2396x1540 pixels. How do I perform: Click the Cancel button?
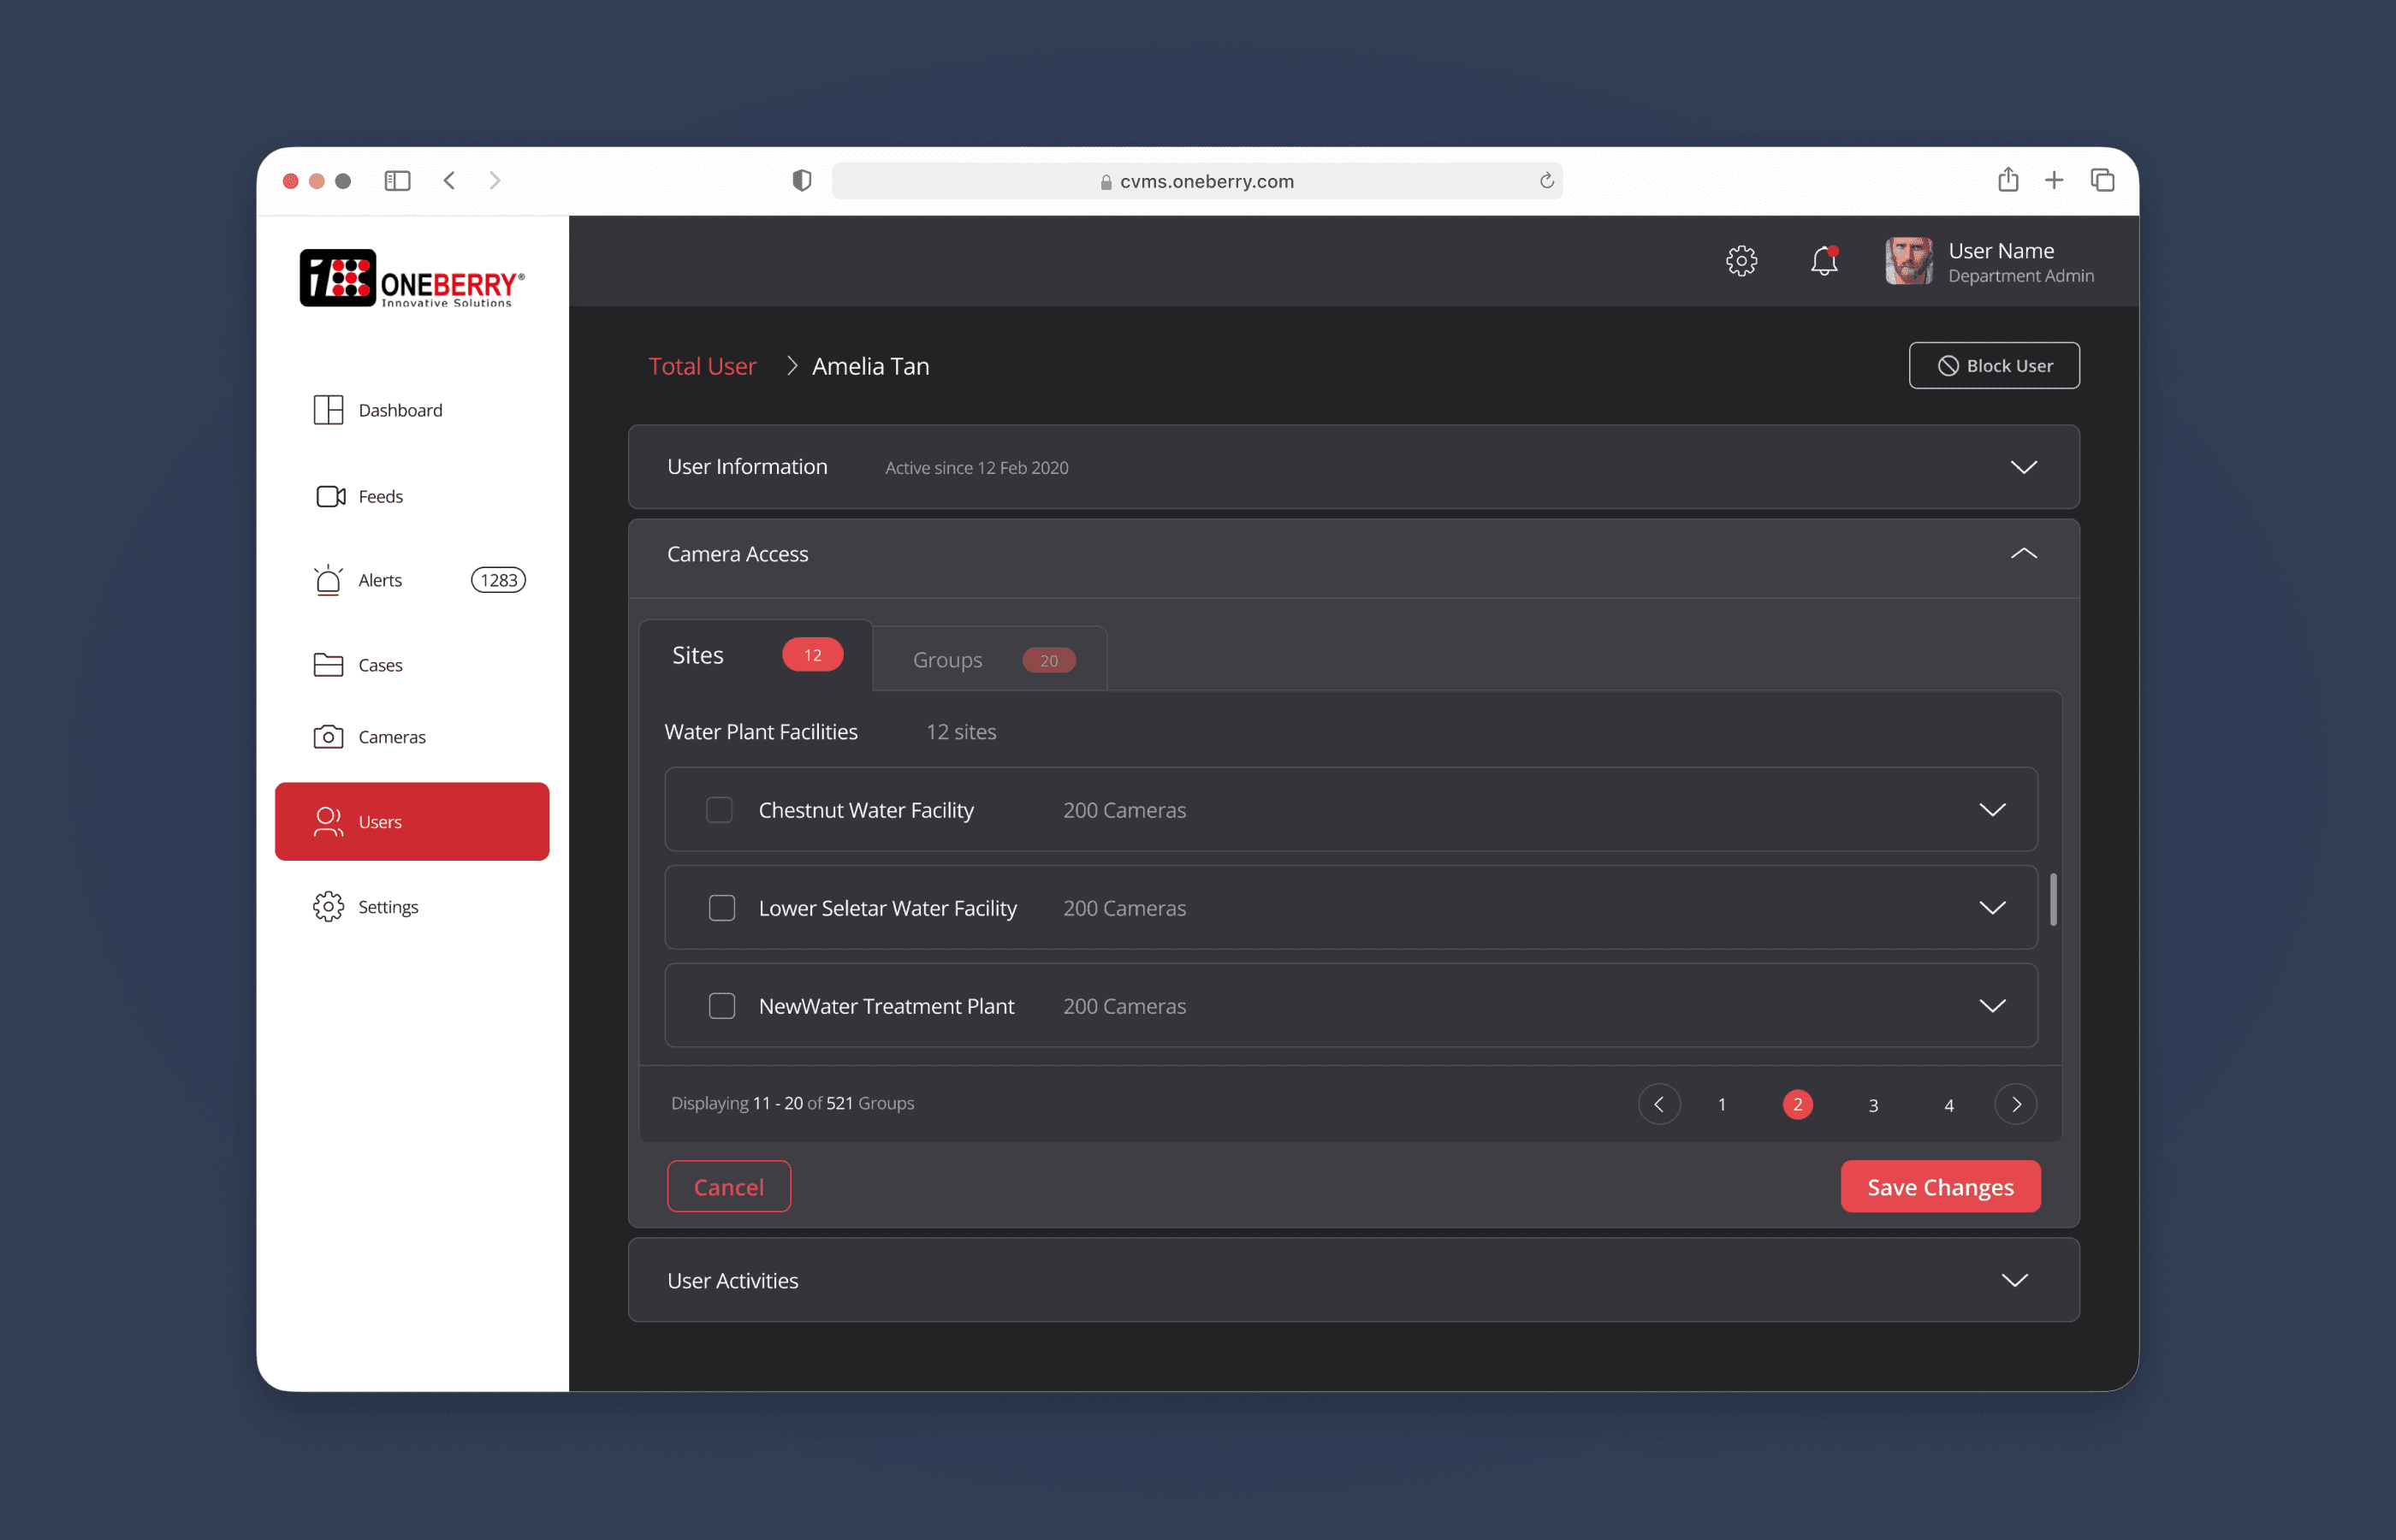click(x=729, y=1187)
